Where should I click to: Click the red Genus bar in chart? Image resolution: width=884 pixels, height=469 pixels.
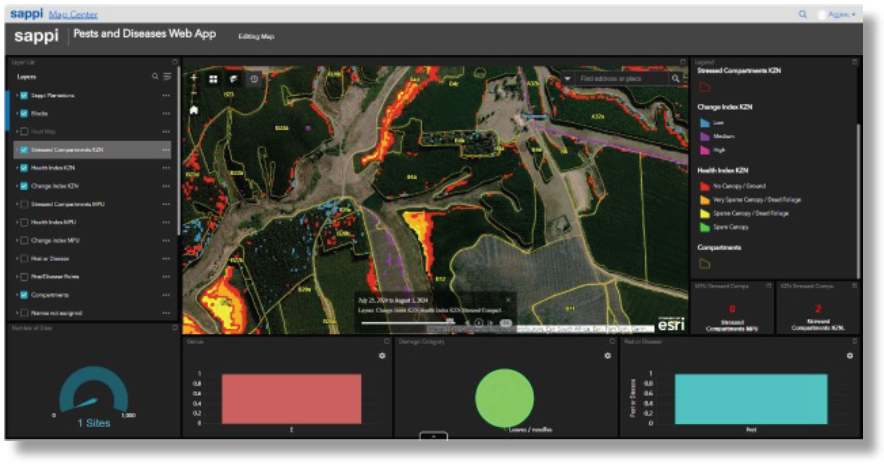point(291,399)
